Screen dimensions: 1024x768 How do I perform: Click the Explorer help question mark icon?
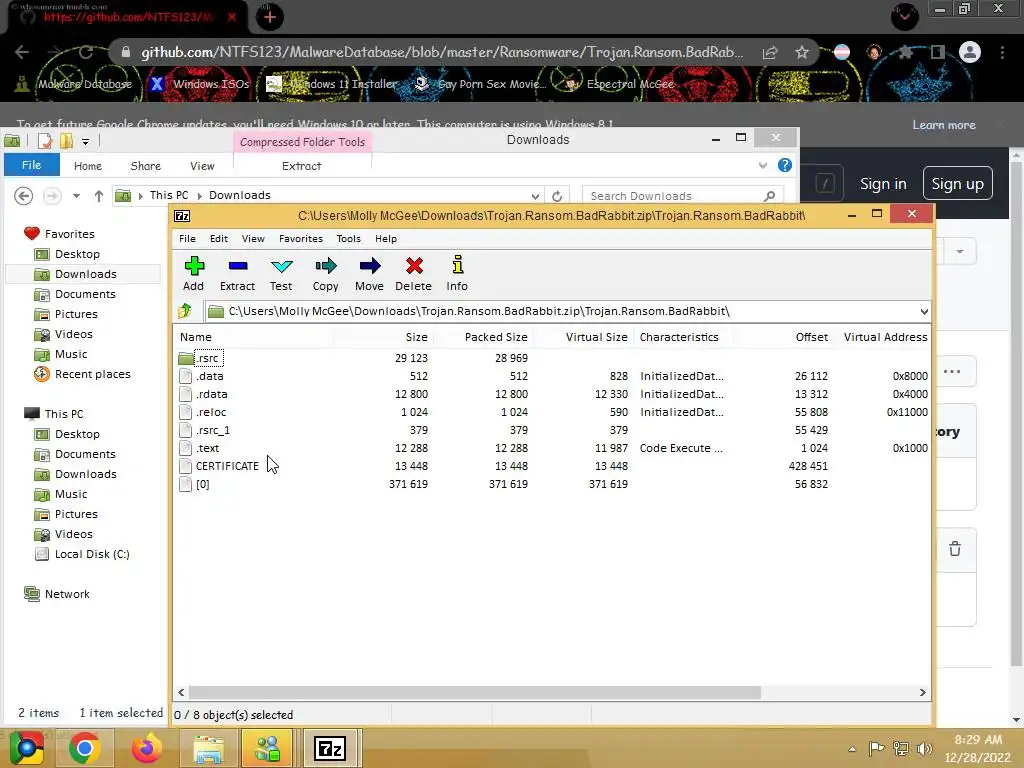coord(785,165)
